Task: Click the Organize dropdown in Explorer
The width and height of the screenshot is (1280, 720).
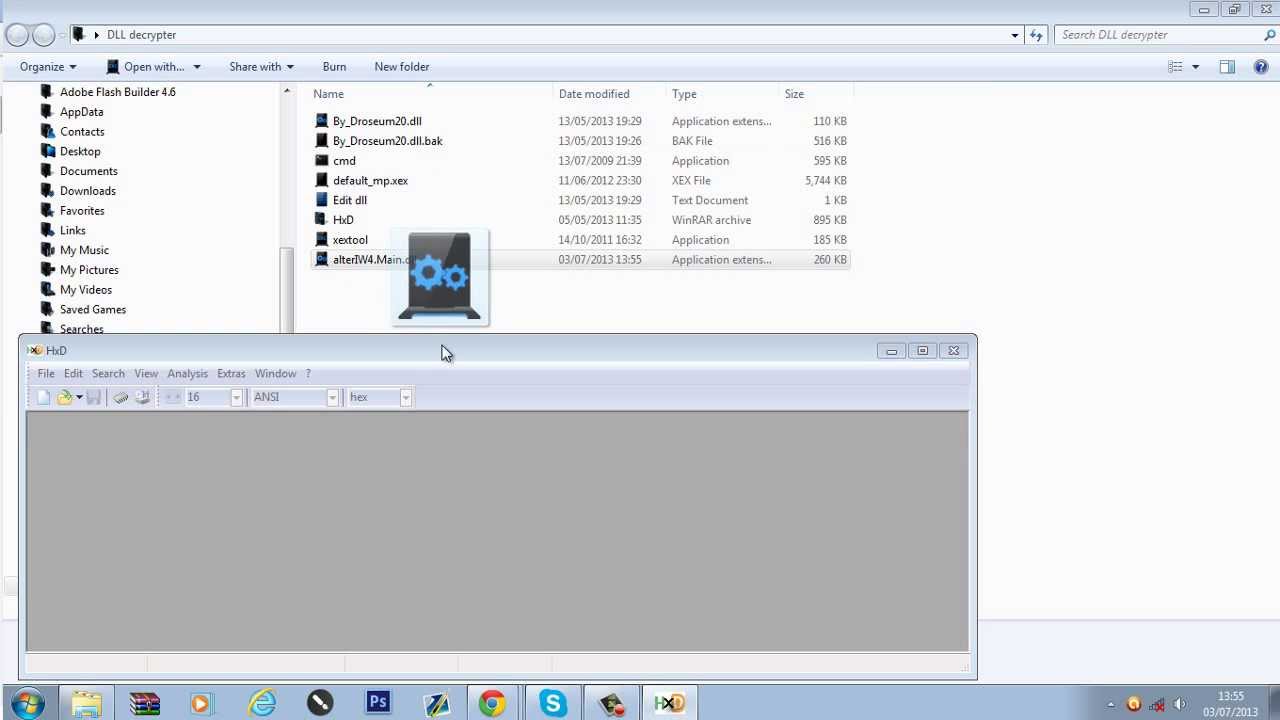Action: pos(48,67)
